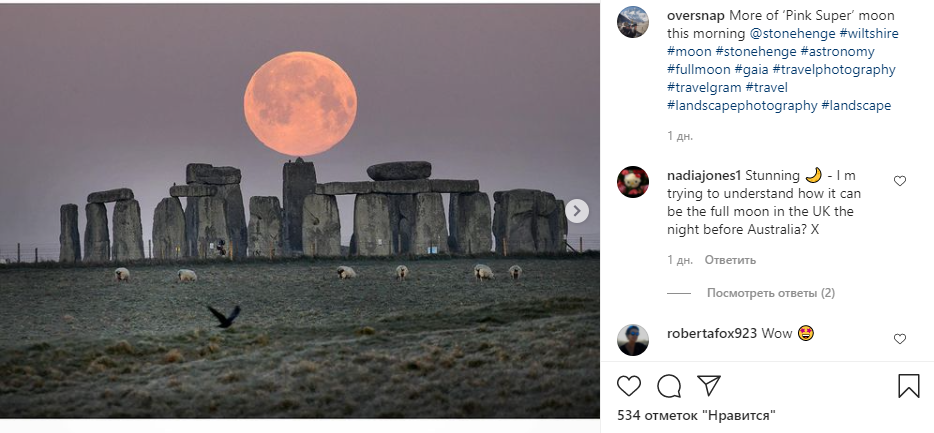Open robertafox923 profile picture

[633, 340]
